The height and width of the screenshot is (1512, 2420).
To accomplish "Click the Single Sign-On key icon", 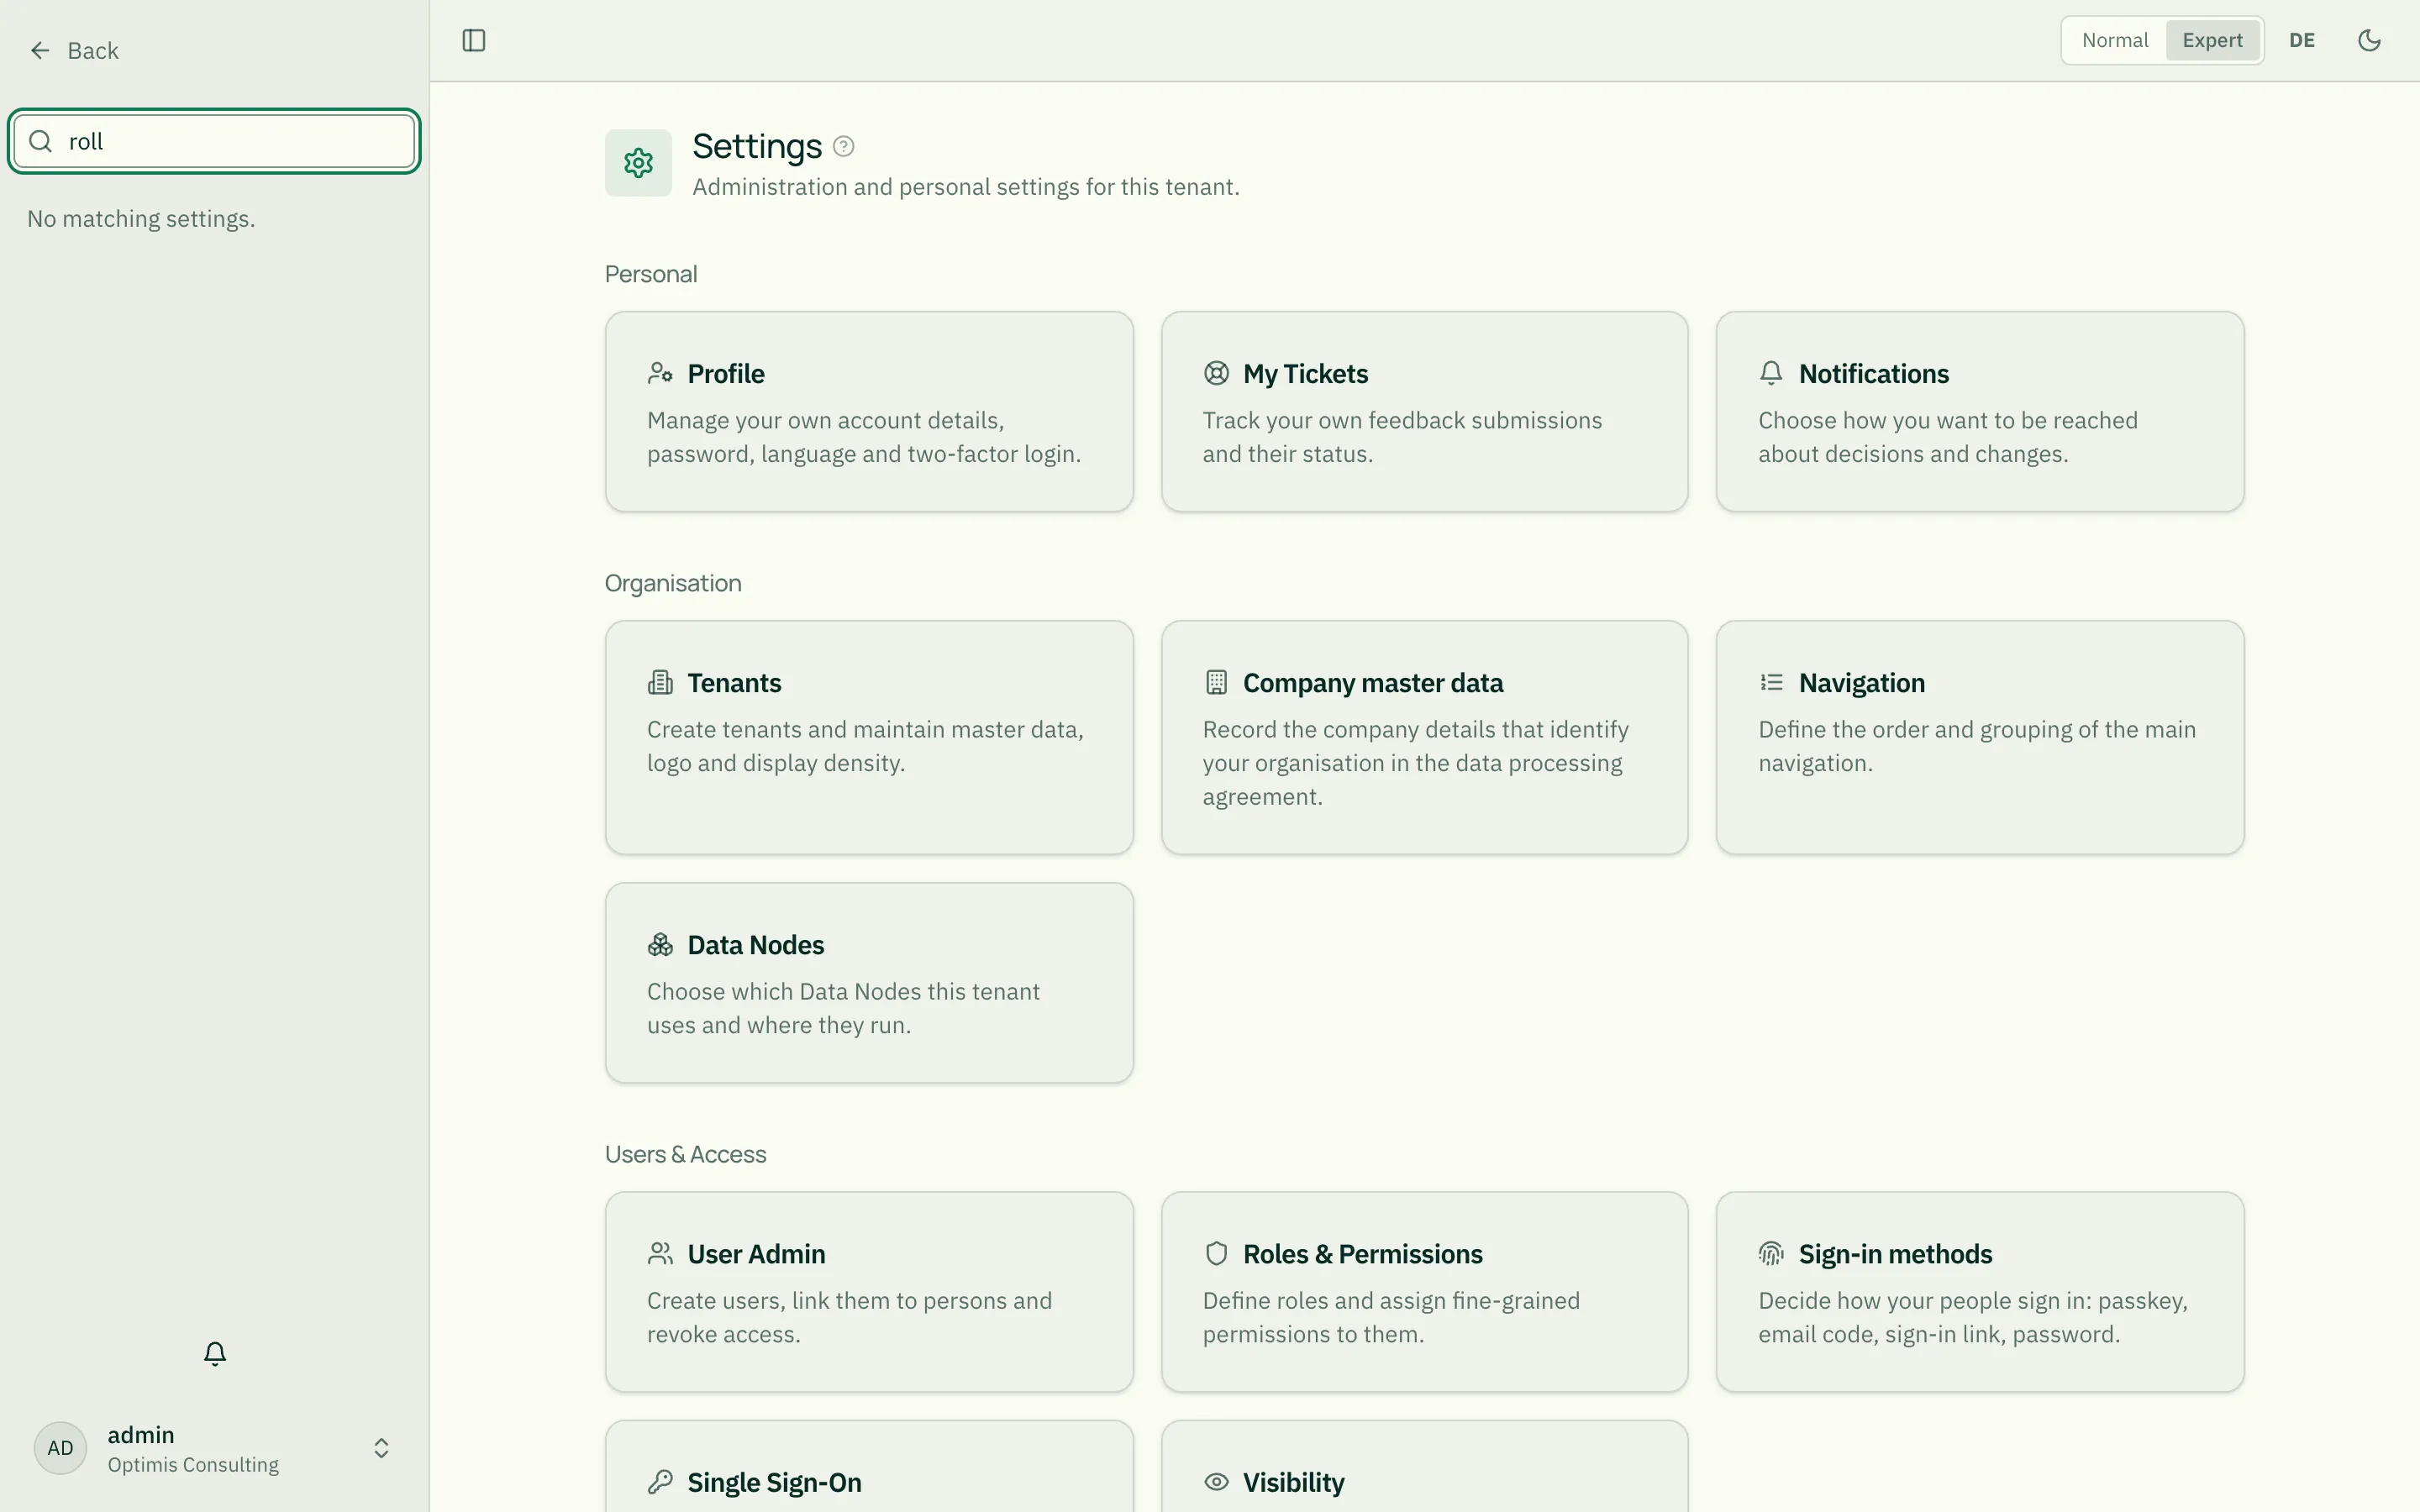I will pos(660,1483).
